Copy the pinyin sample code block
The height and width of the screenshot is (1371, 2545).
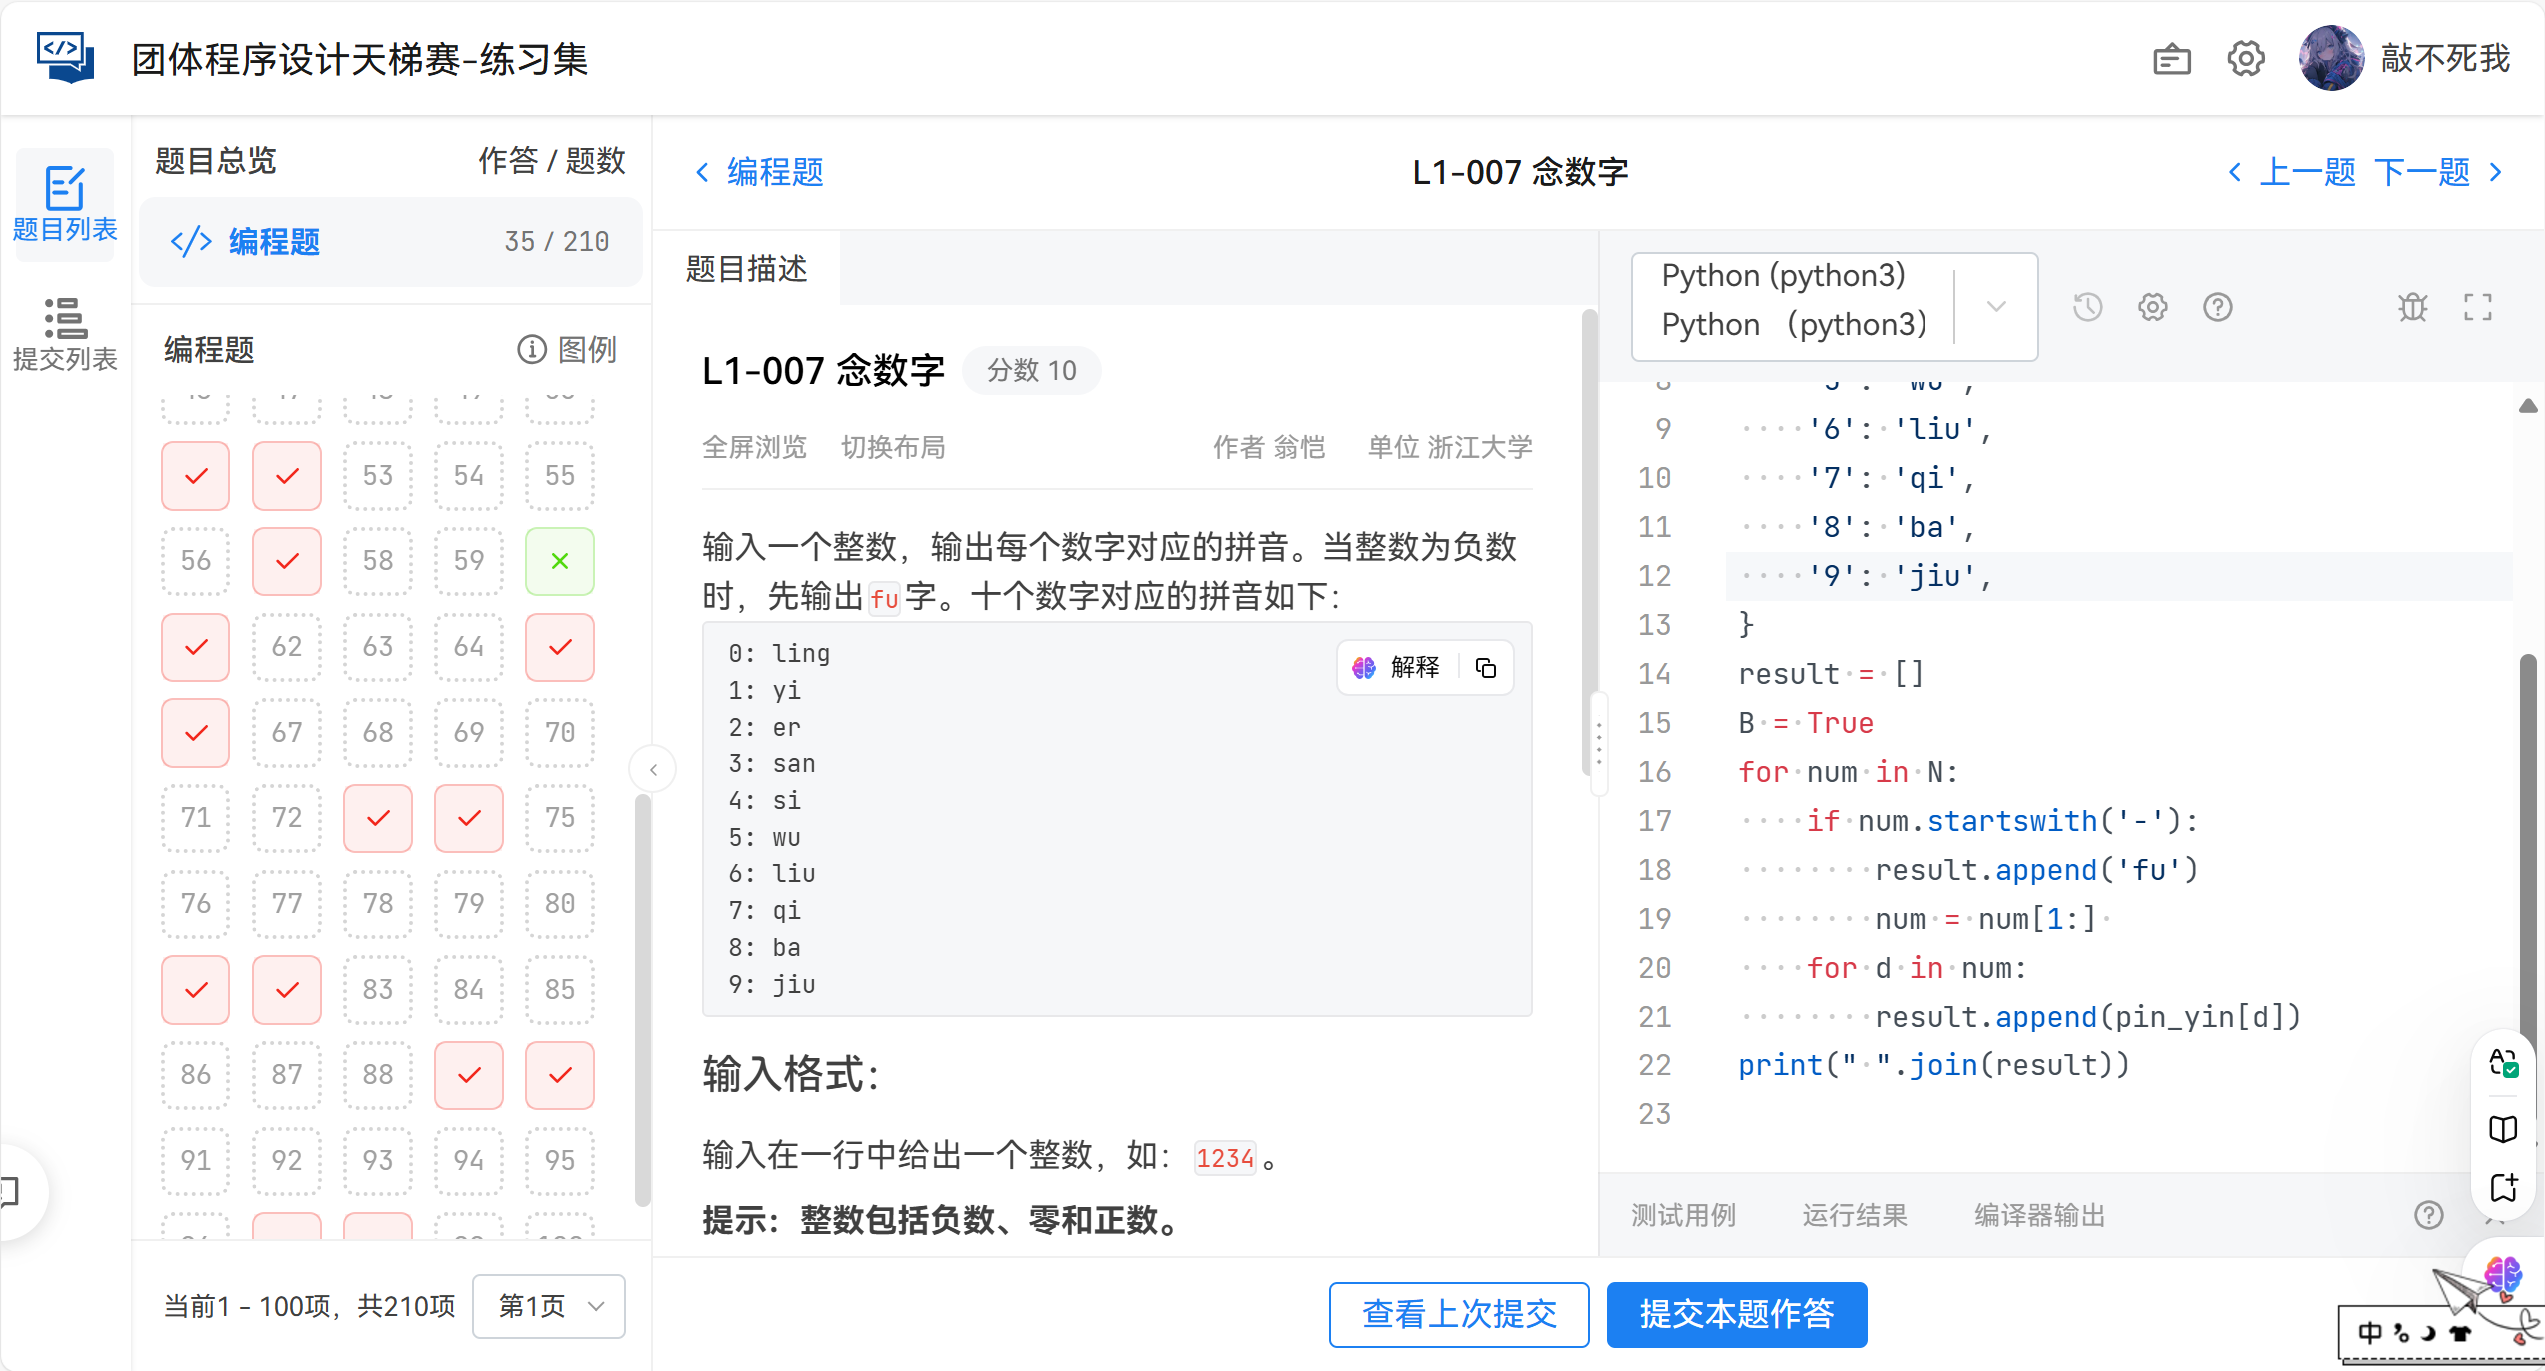click(x=1486, y=668)
